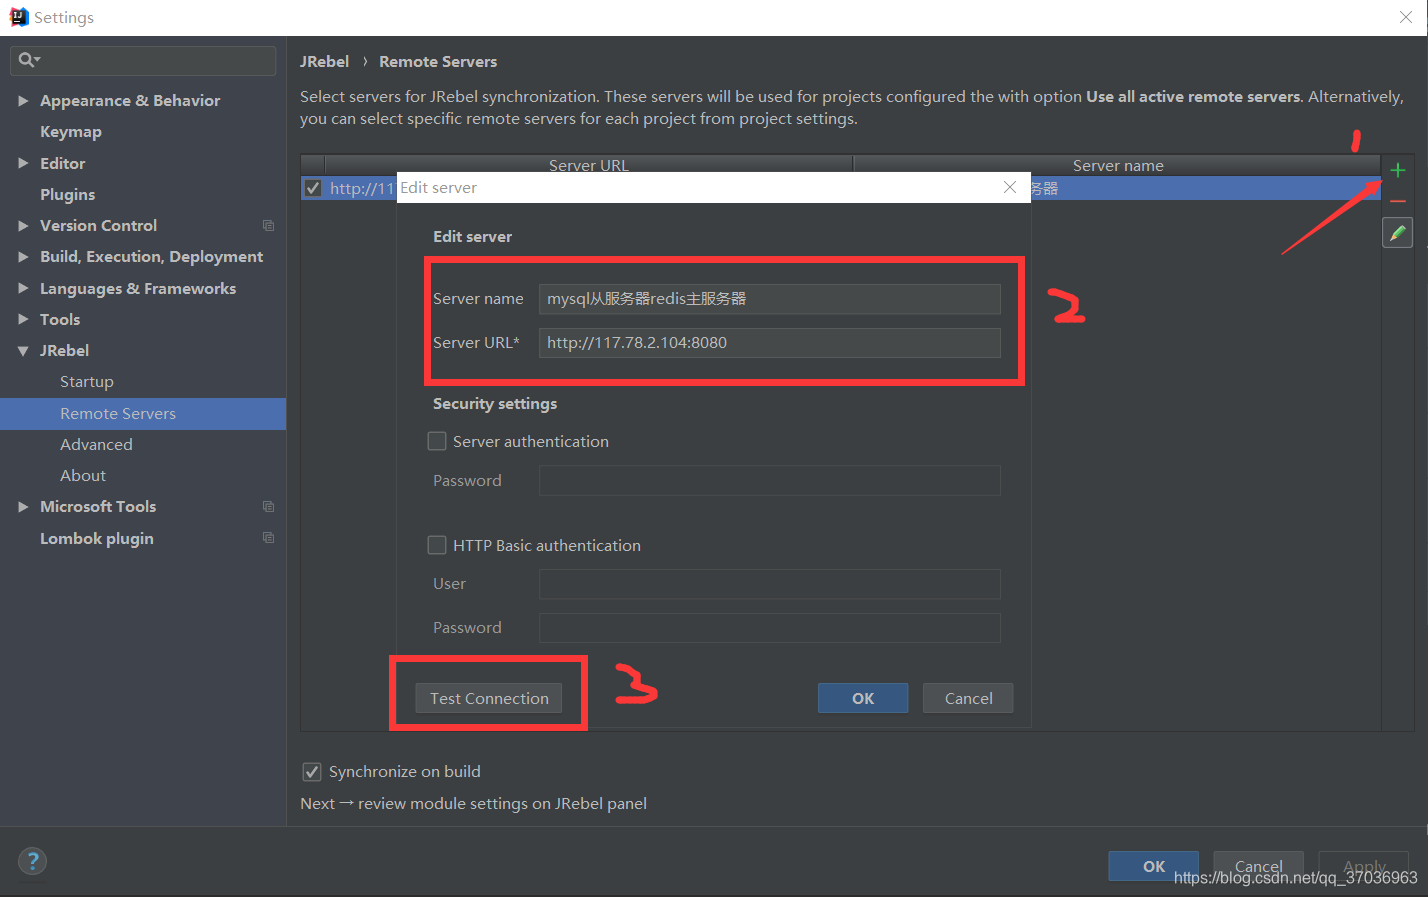The width and height of the screenshot is (1428, 897).
Task: Enable Server authentication
Action: click(x=437, y=441)
